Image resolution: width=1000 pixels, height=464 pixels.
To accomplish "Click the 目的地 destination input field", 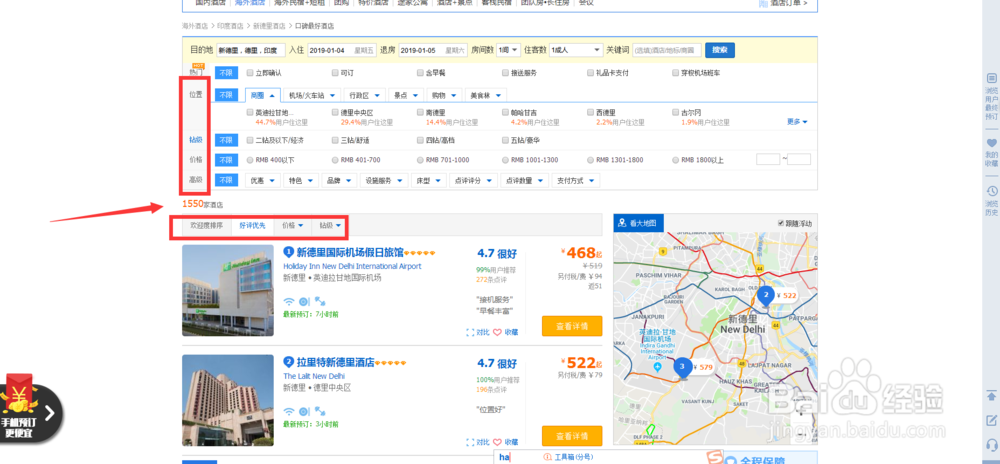I will [251, 50].
